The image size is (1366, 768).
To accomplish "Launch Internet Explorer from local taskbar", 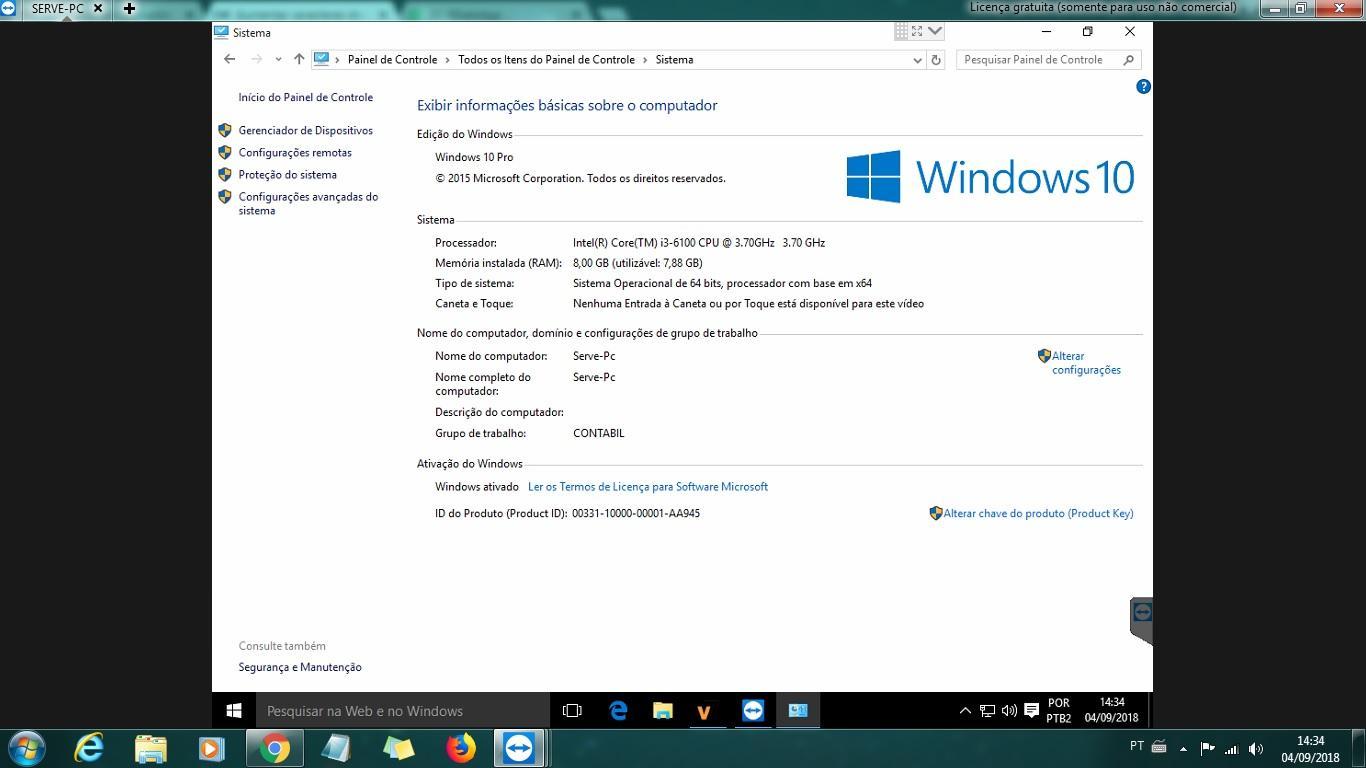I will (x=89, y=748).
